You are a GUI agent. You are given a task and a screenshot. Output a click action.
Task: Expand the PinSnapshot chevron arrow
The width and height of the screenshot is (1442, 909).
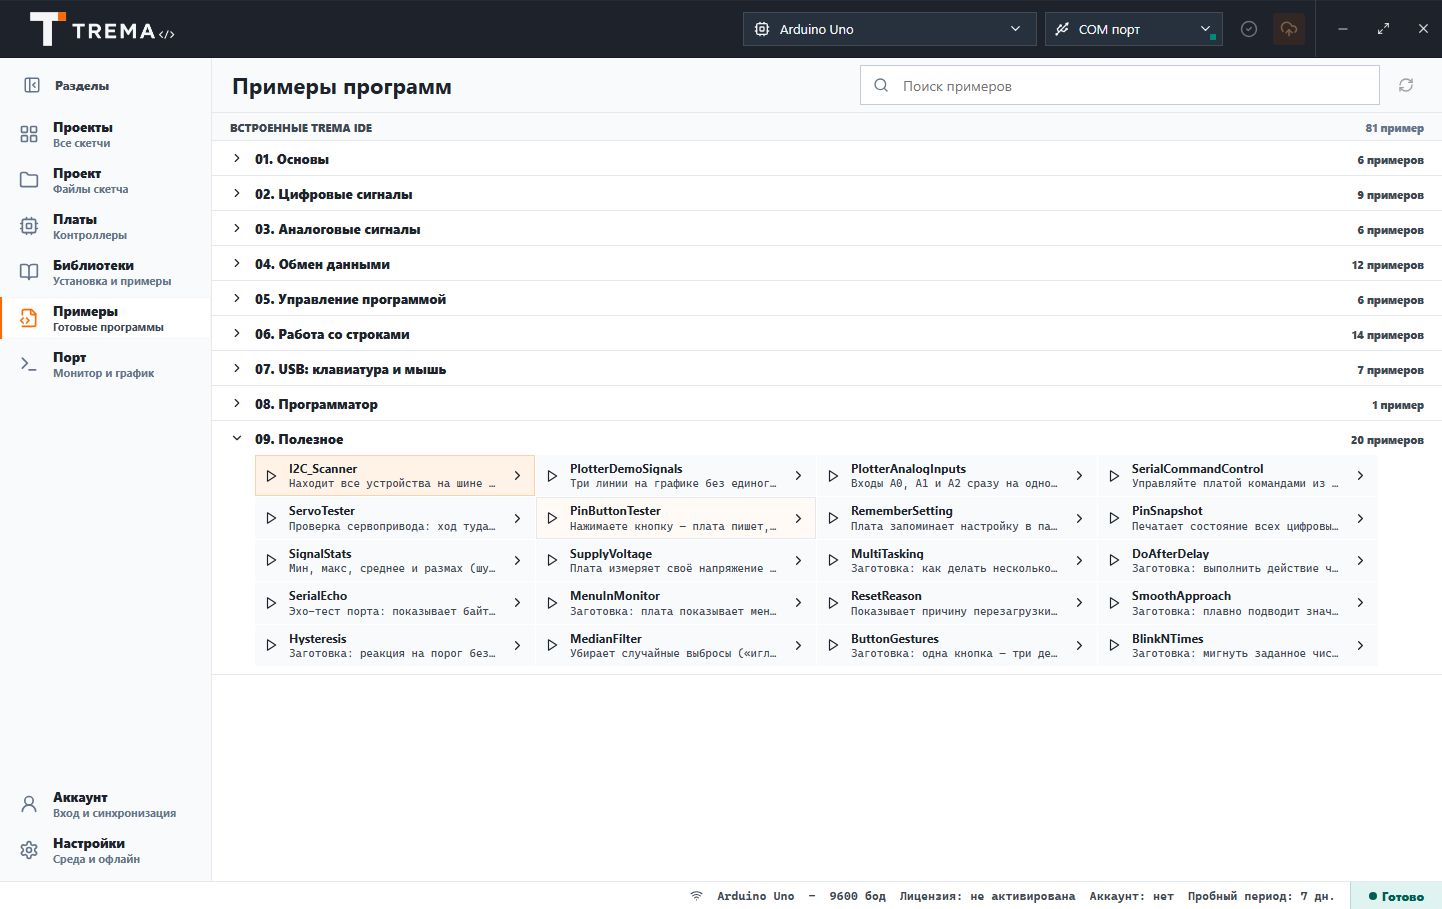point(1360,518)
